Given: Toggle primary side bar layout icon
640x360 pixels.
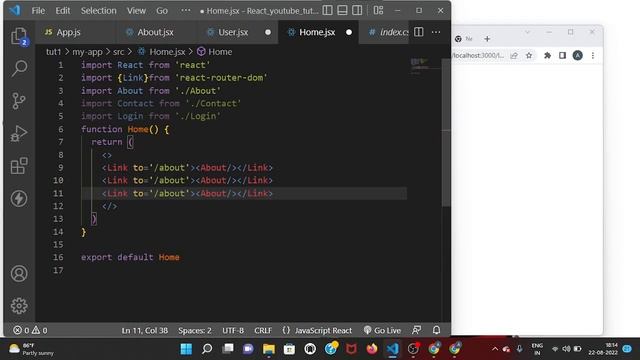Looking at the screenshot, I should [x=327, y=10].
